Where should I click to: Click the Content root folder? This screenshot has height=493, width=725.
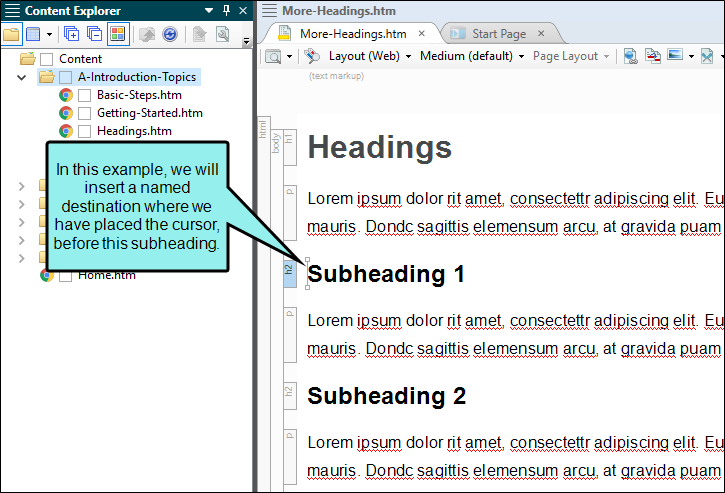80,59
